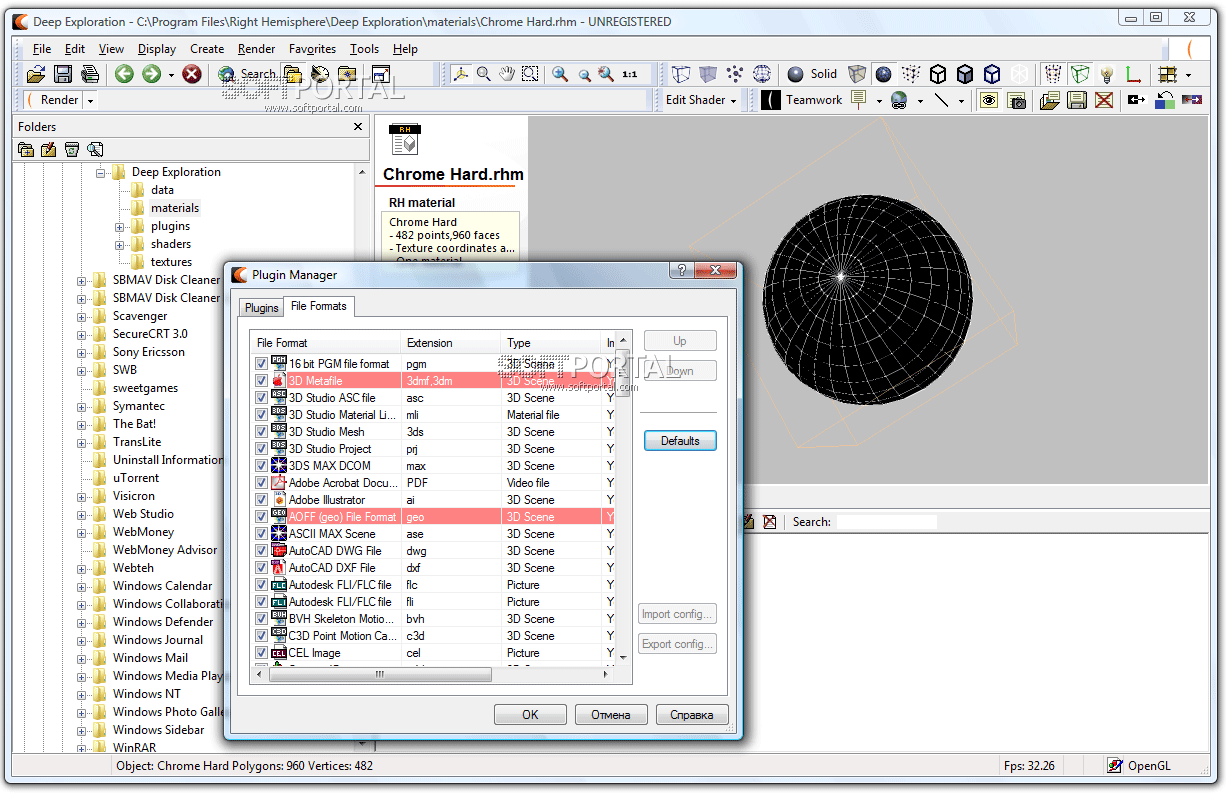This screenshot has height=794, width=1226.
Task: Click the lightbulb lighting icon
Action: pos(1106,74)
